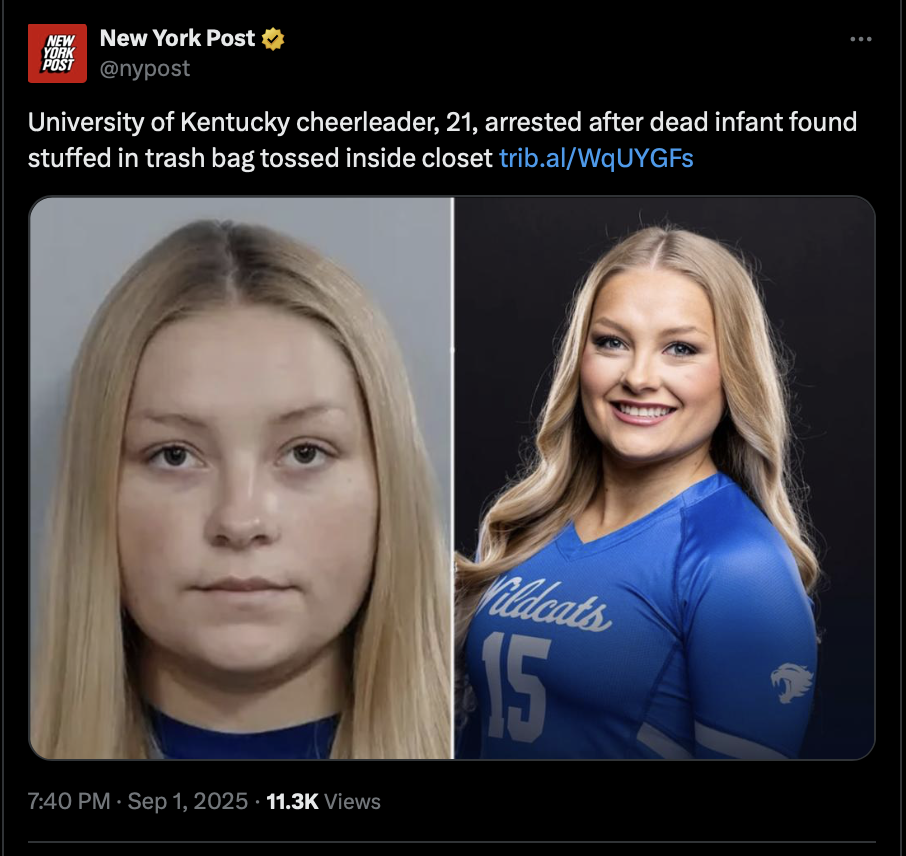The width and height of the screenshot is (906, 856).
Task: Click the red NEW YORK POST logo text
Action: (59, 53)
